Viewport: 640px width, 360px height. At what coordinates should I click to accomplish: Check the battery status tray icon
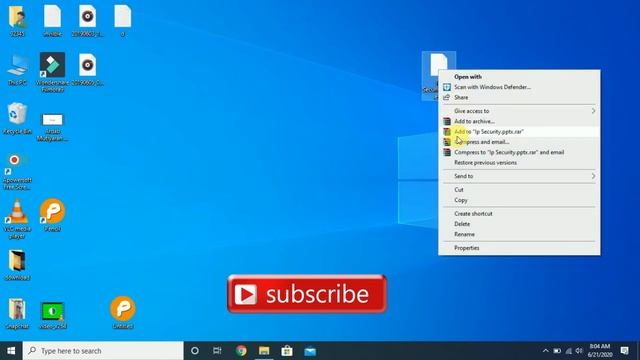click(557, 351)
